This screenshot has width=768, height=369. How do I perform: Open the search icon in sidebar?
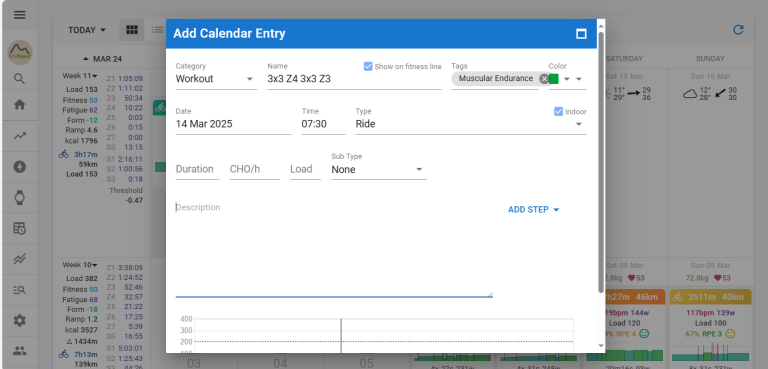click(x=20, y=79)
